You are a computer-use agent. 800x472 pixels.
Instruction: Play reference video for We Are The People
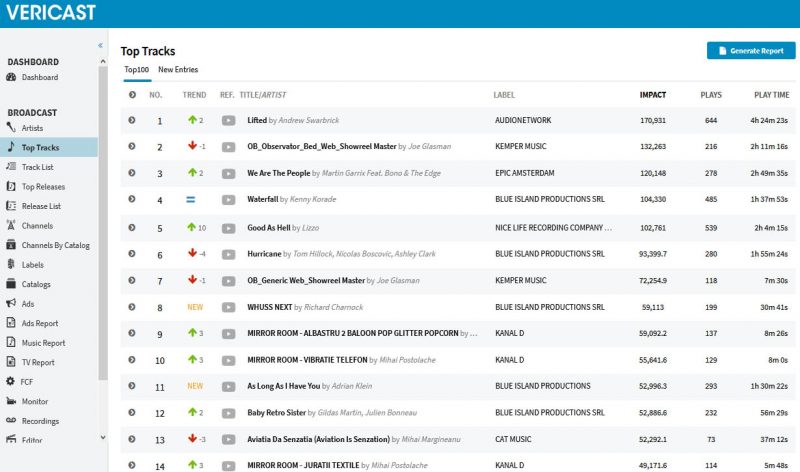(x=229, y=173)
